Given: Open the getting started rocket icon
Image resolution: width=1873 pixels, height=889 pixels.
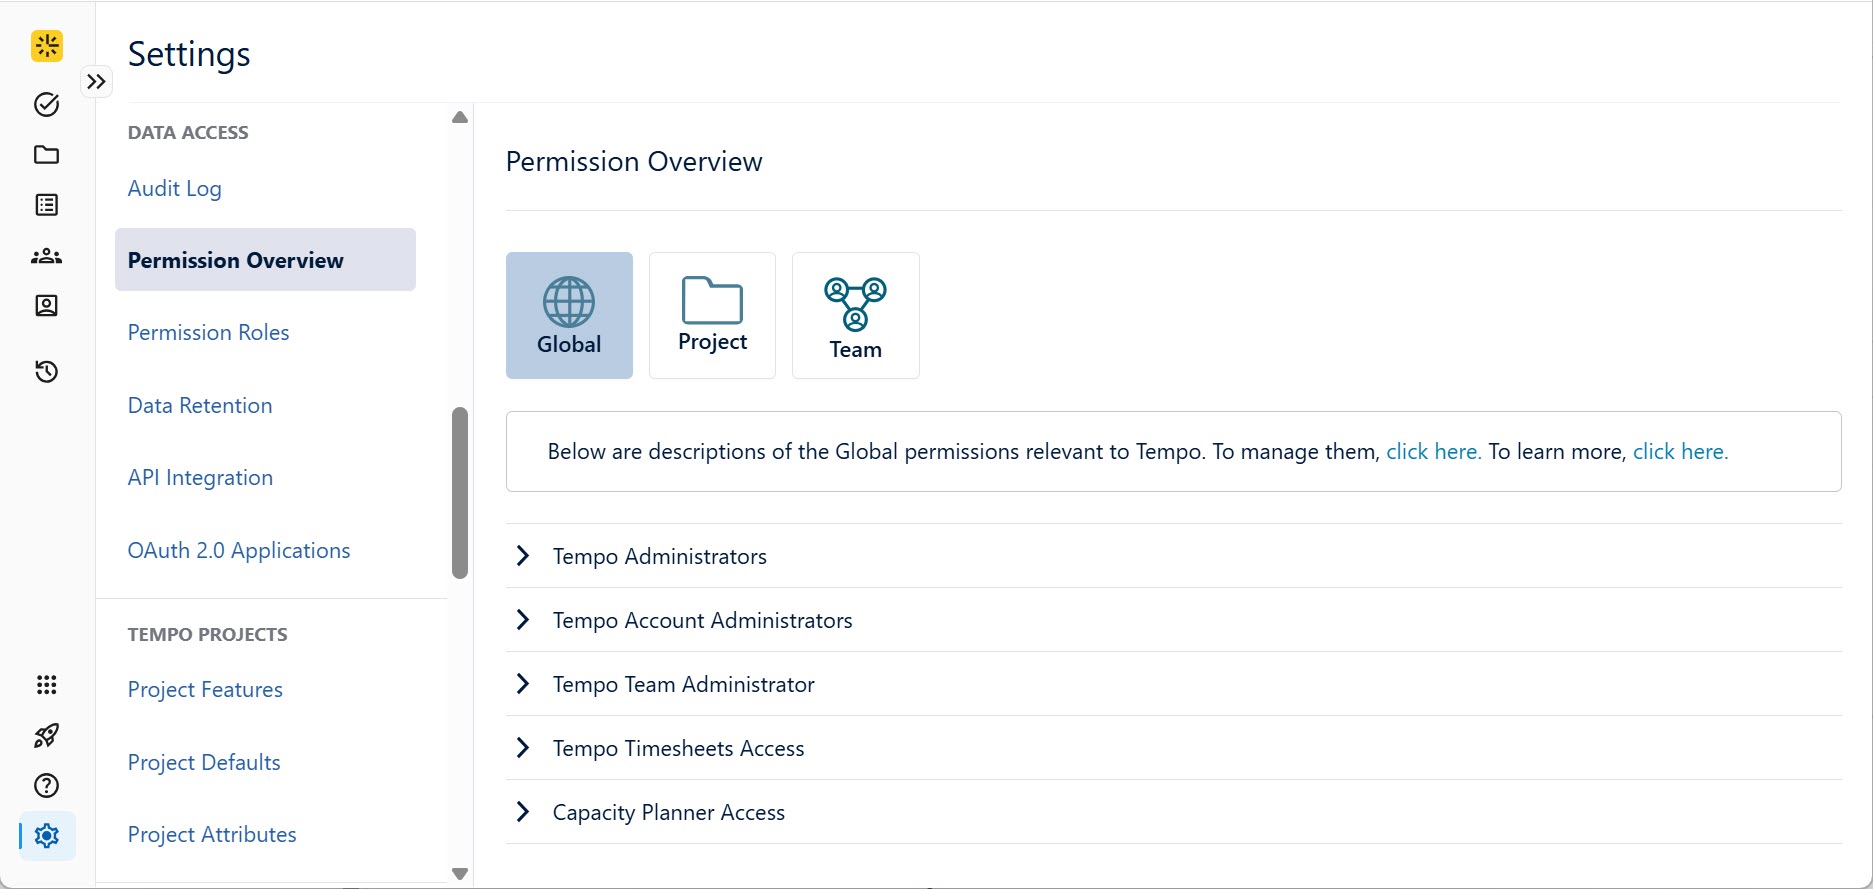Looking at the screenshot, I should [46, 736].
